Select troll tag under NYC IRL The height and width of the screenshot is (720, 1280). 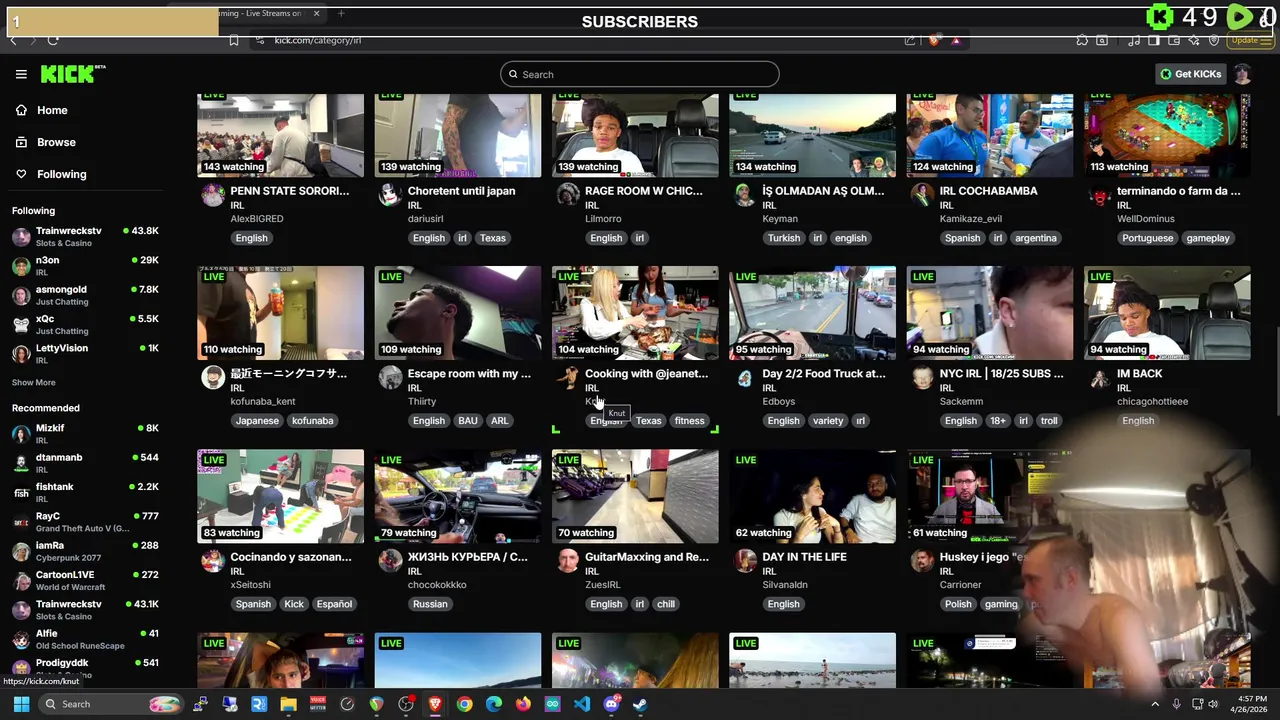[1049, 421]
